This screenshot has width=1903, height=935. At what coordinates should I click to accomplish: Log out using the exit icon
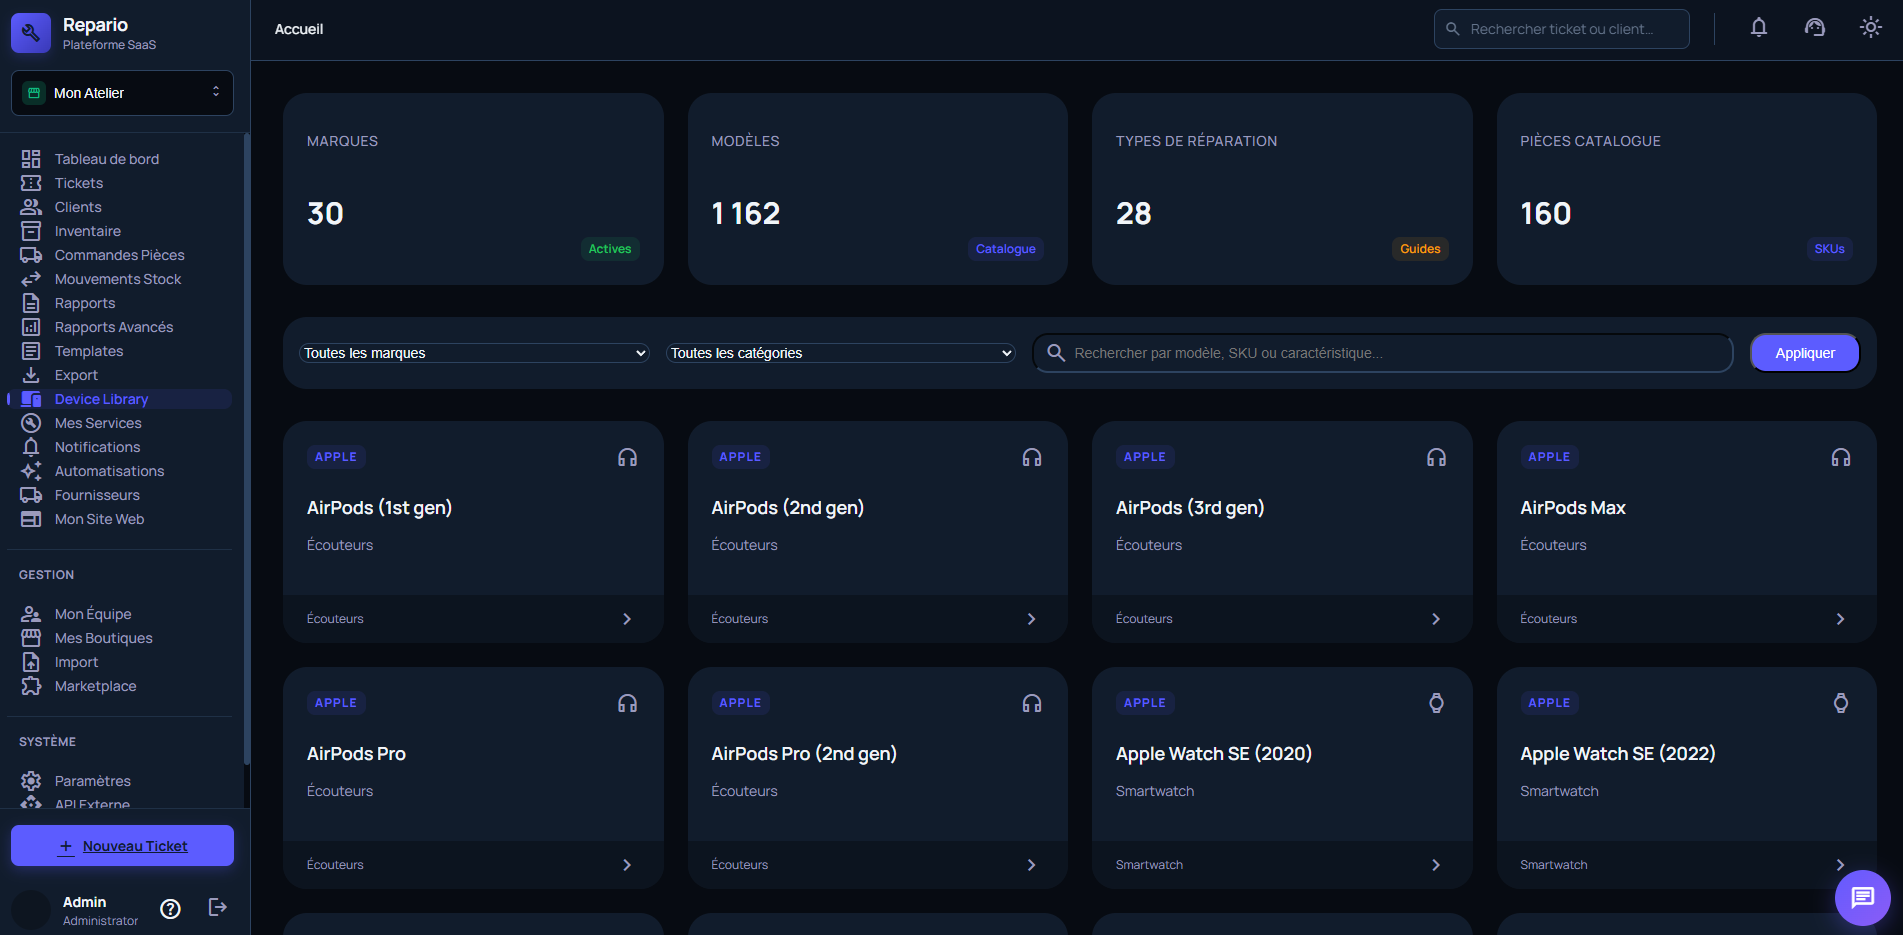click(x=217, y=907)
